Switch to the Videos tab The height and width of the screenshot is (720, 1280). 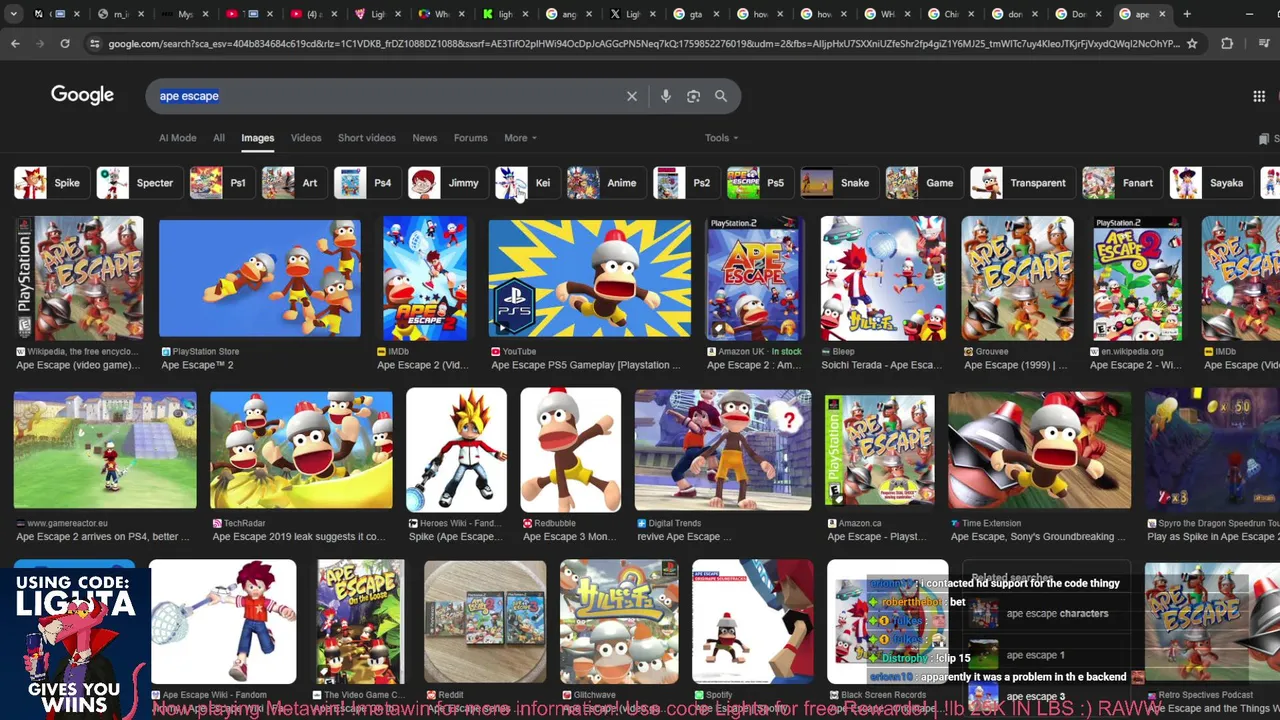point(306,138)
